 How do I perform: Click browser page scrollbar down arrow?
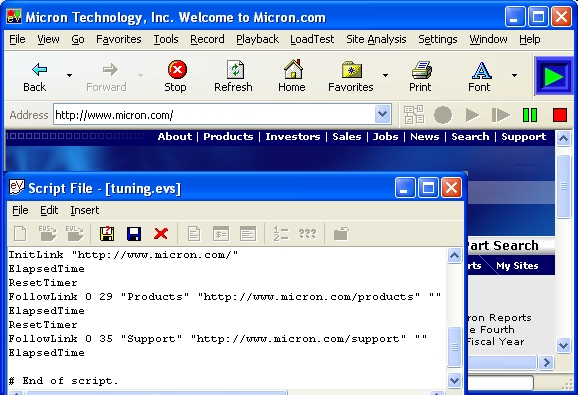click(563, 346)
